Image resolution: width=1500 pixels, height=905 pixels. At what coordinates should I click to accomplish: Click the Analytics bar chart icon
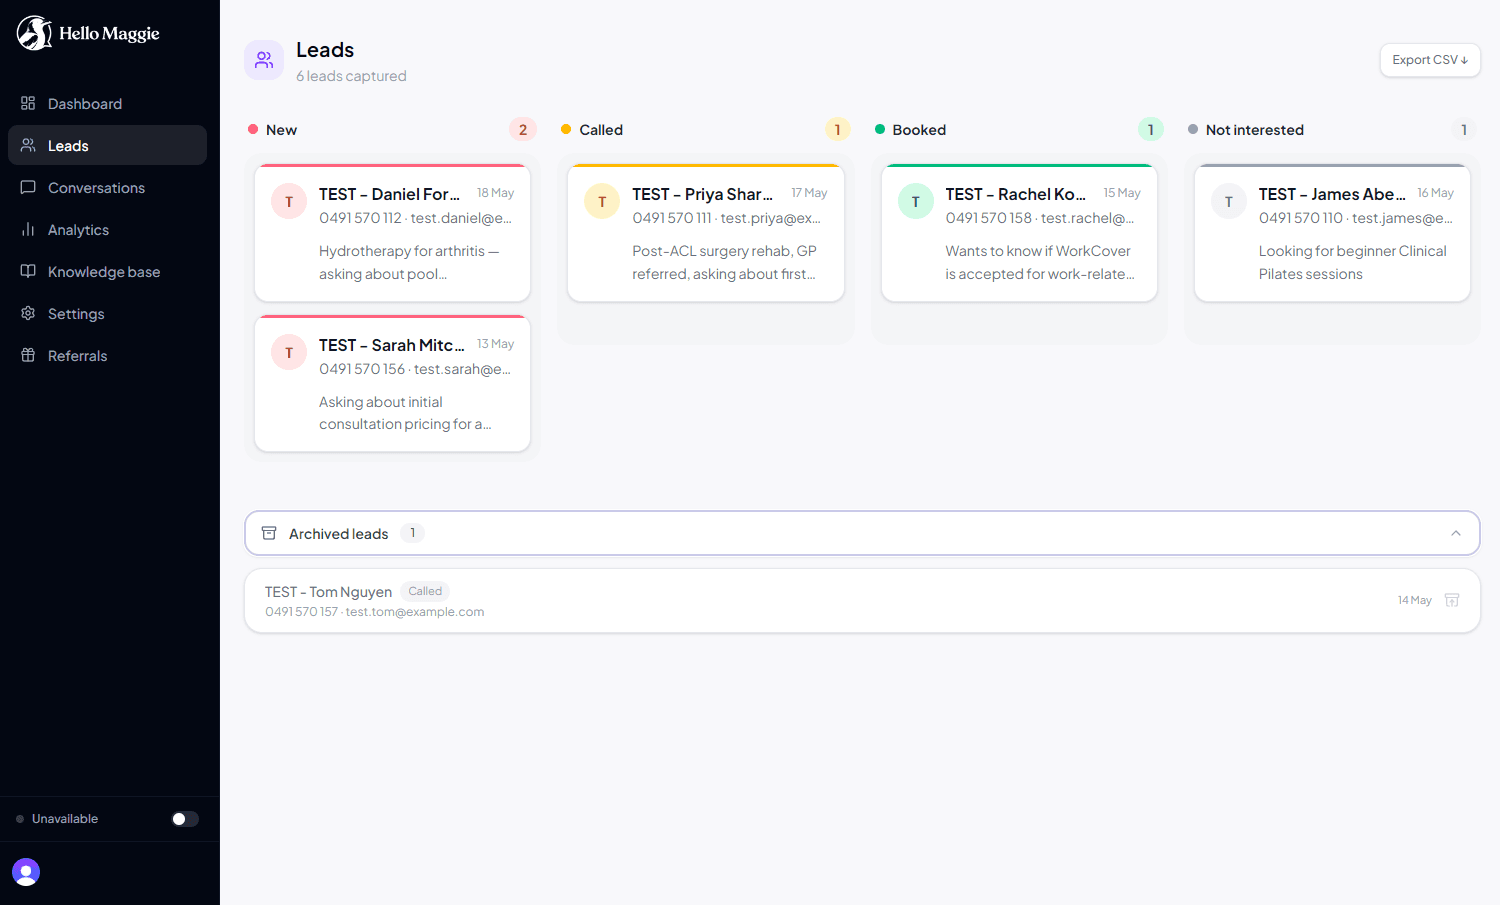coord(28,229)
